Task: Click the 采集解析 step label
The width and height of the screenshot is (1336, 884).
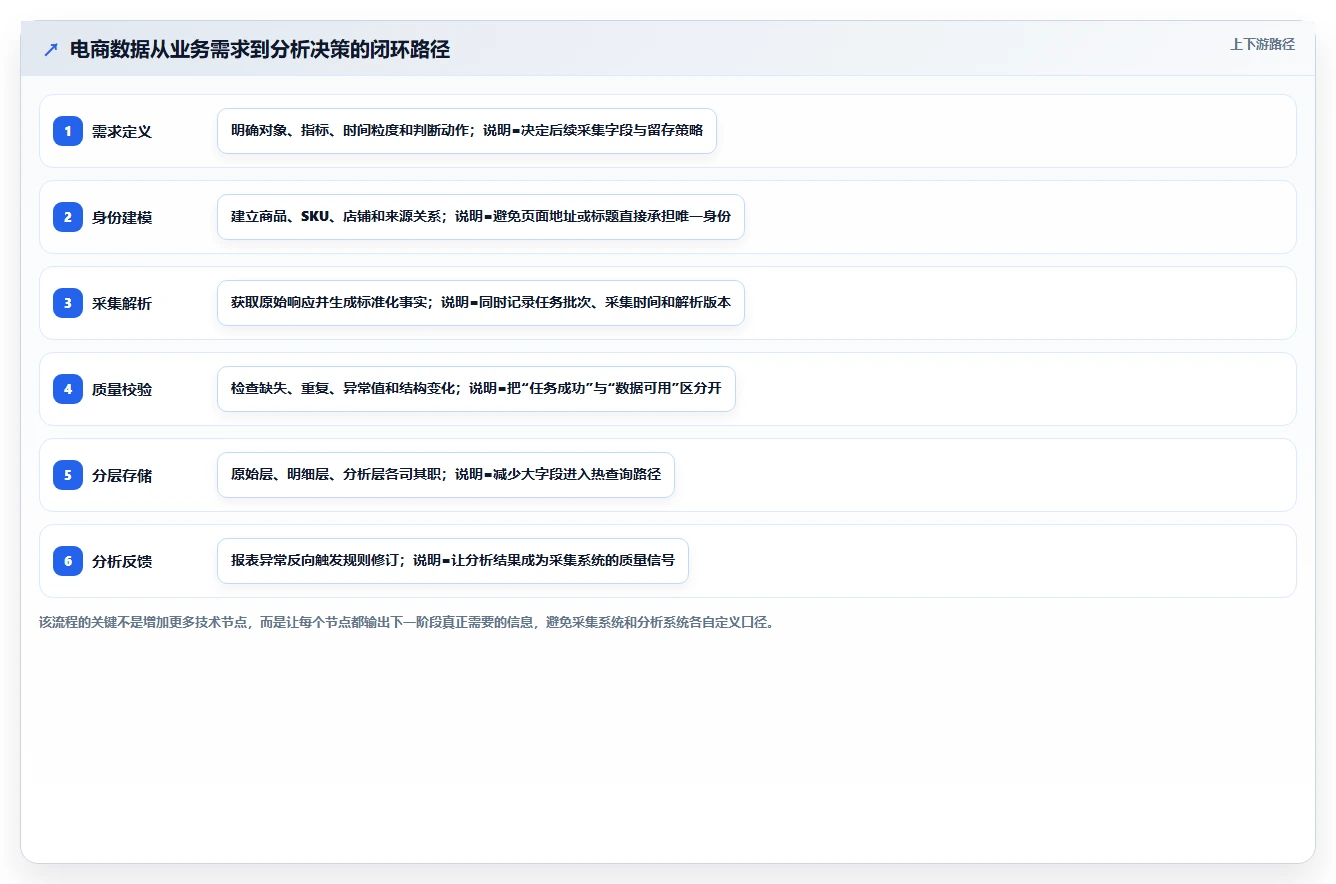Action: (x=122, y=303)
